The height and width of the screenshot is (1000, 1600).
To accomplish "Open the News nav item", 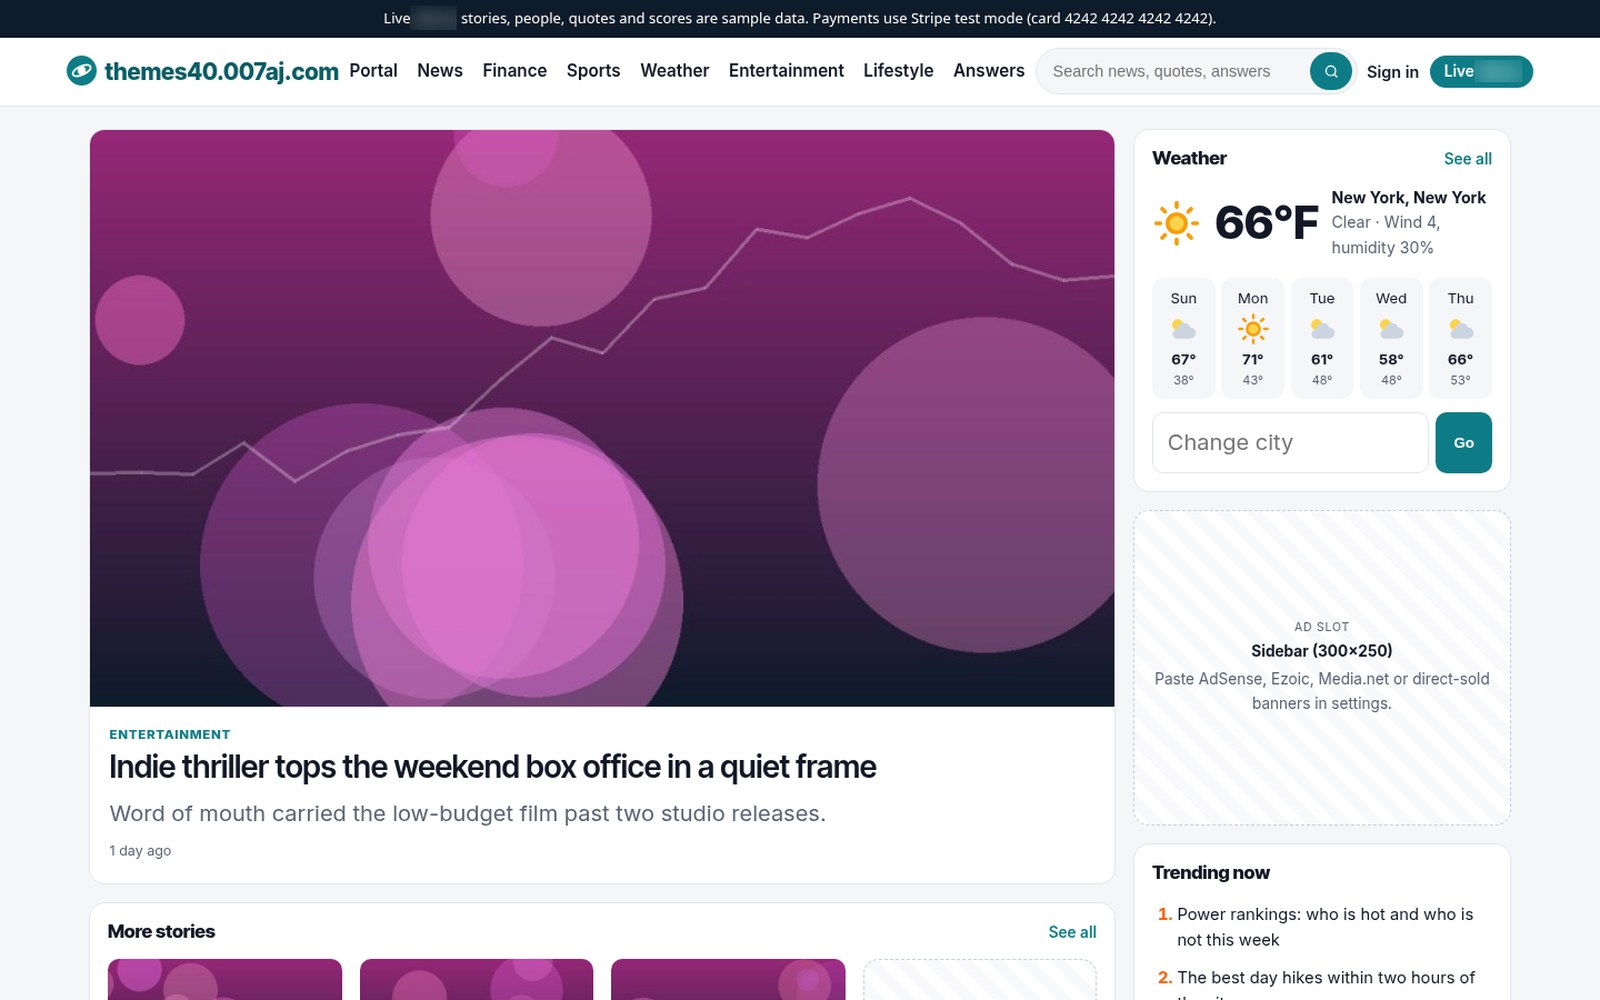I will pos(440,71).
